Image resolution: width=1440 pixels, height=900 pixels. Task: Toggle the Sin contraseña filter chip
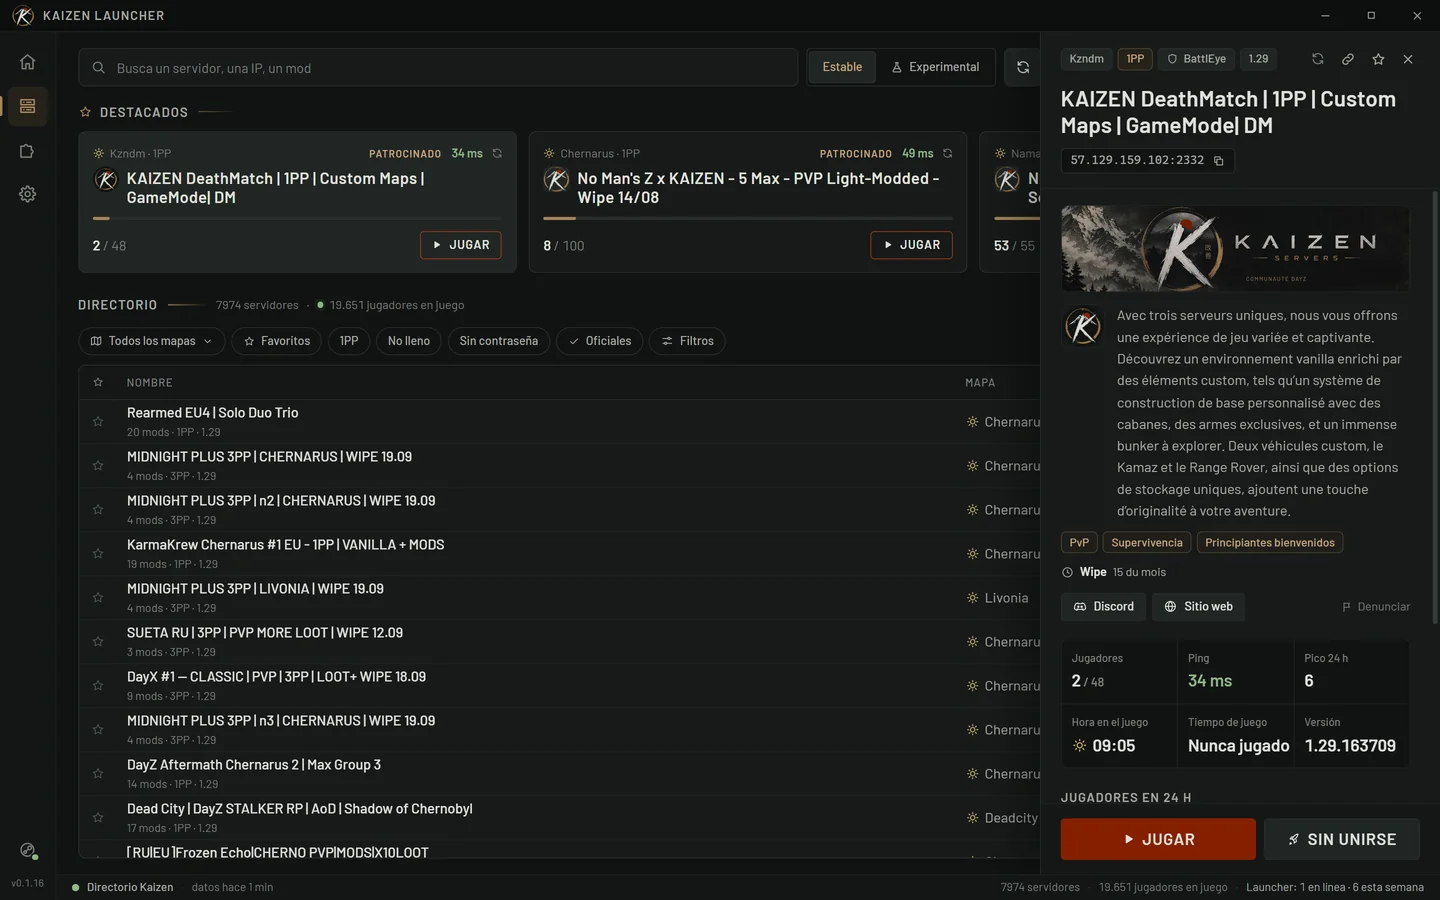[x=499, y=341]
